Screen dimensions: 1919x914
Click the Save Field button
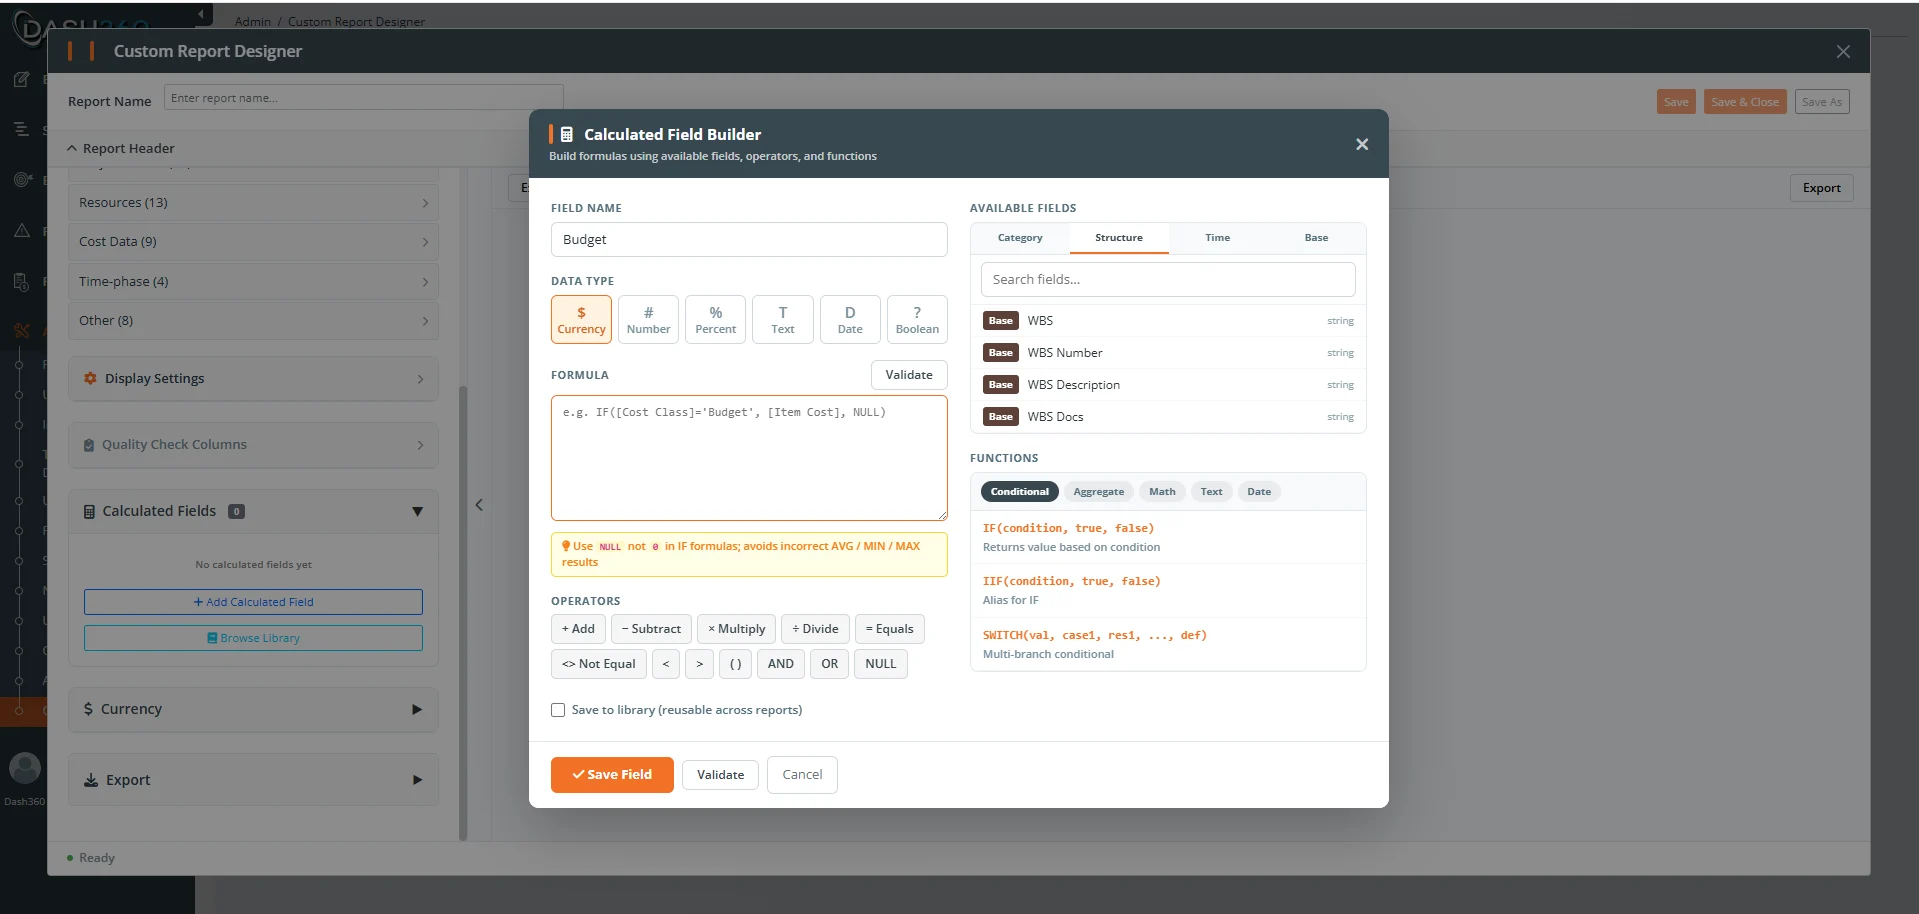point(612,775)
